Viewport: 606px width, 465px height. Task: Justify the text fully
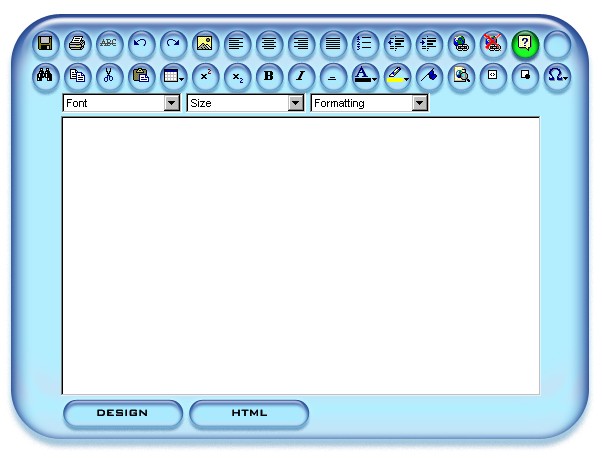click(334, 44)
